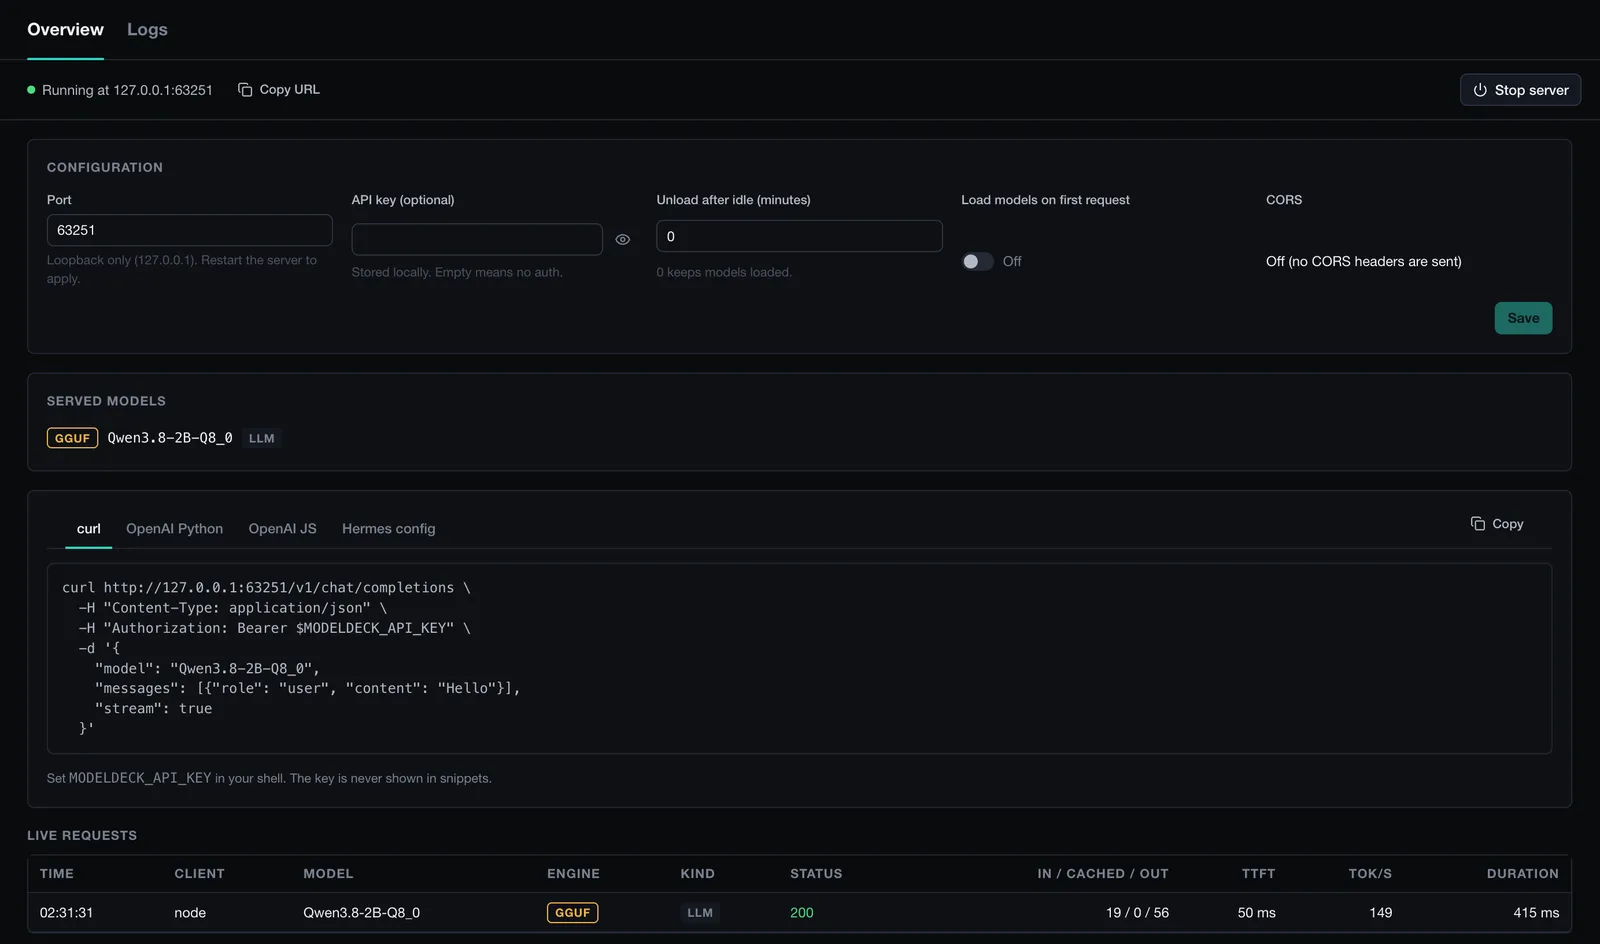
Task: Save the configuration settings
Action: [x=1523, y=318]
